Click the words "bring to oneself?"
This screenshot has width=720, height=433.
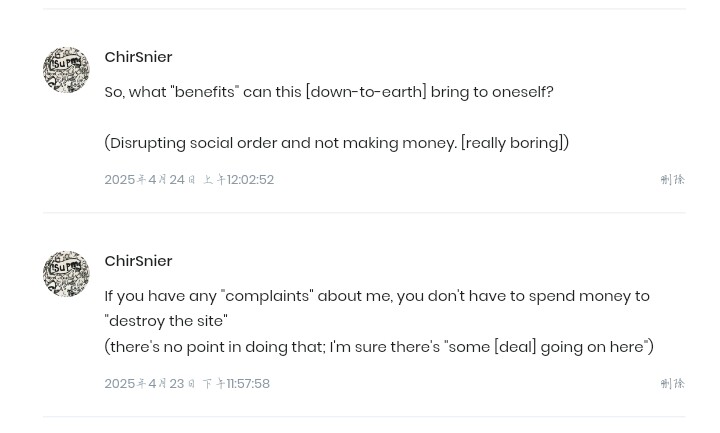[492, 92]
